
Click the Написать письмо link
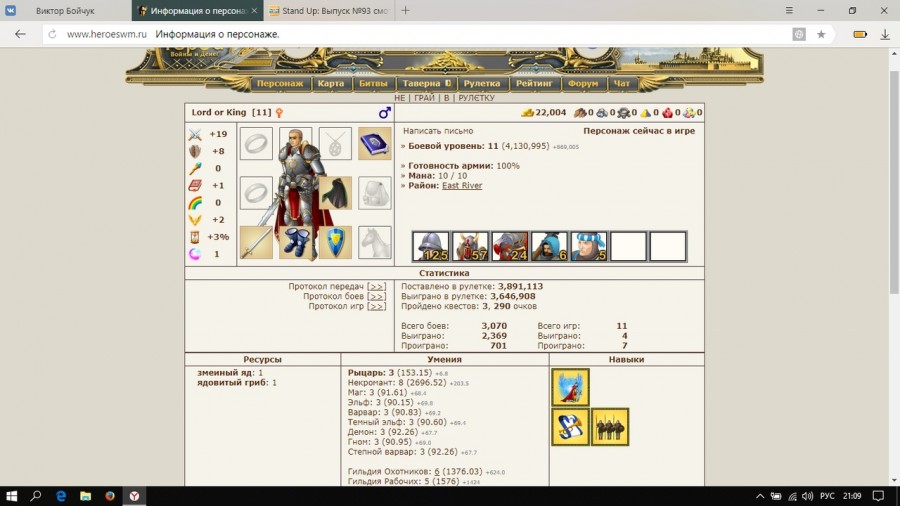(438, 131)
